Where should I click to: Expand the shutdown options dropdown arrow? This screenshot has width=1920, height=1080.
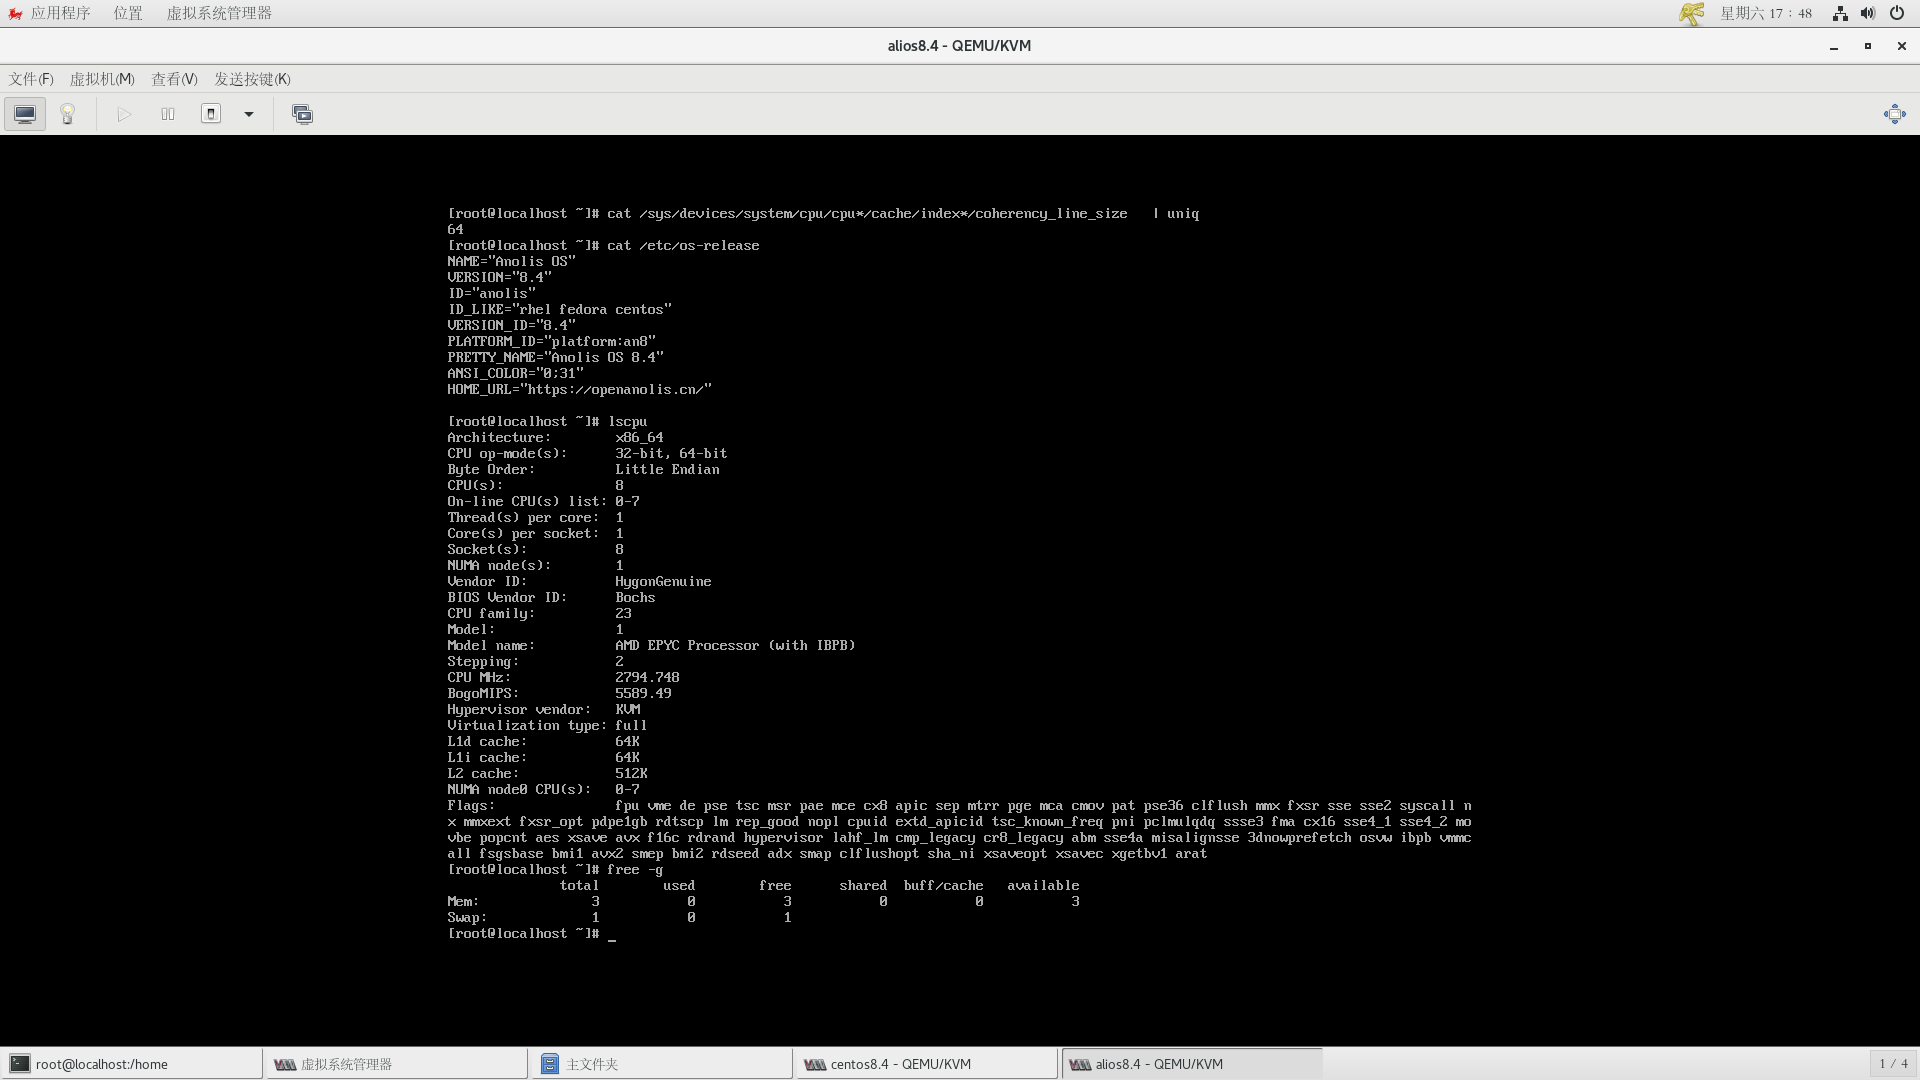point(249,114)
